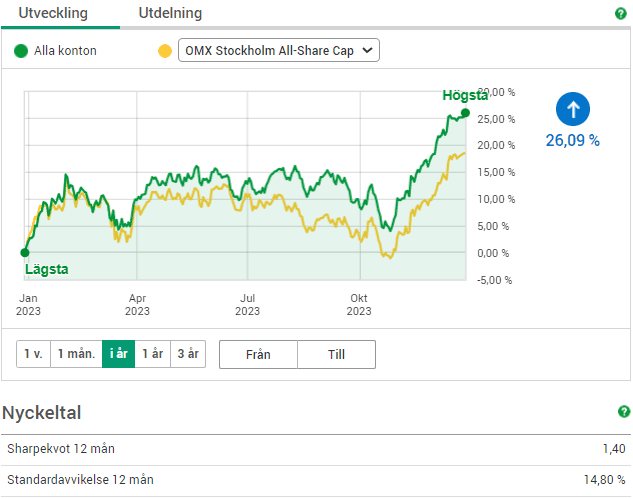Select the 1 mån. time period
Image resolution: width=633 pixels, height=499 pixels.
[x=76, y=354]
